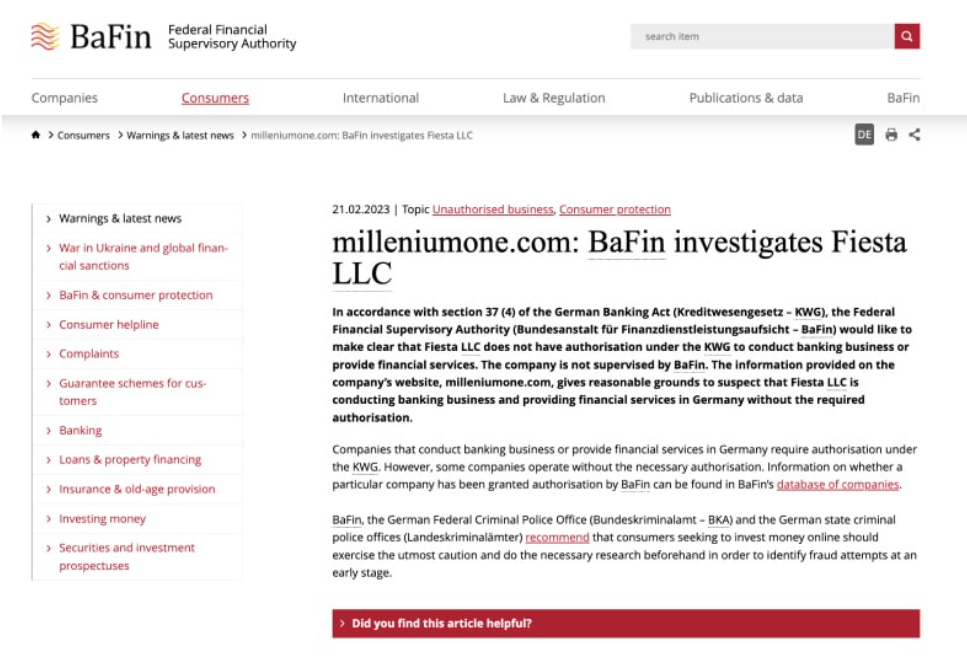Open the International navigation menu
This screenshot has height=663, width=967.
tap(381, 97)
